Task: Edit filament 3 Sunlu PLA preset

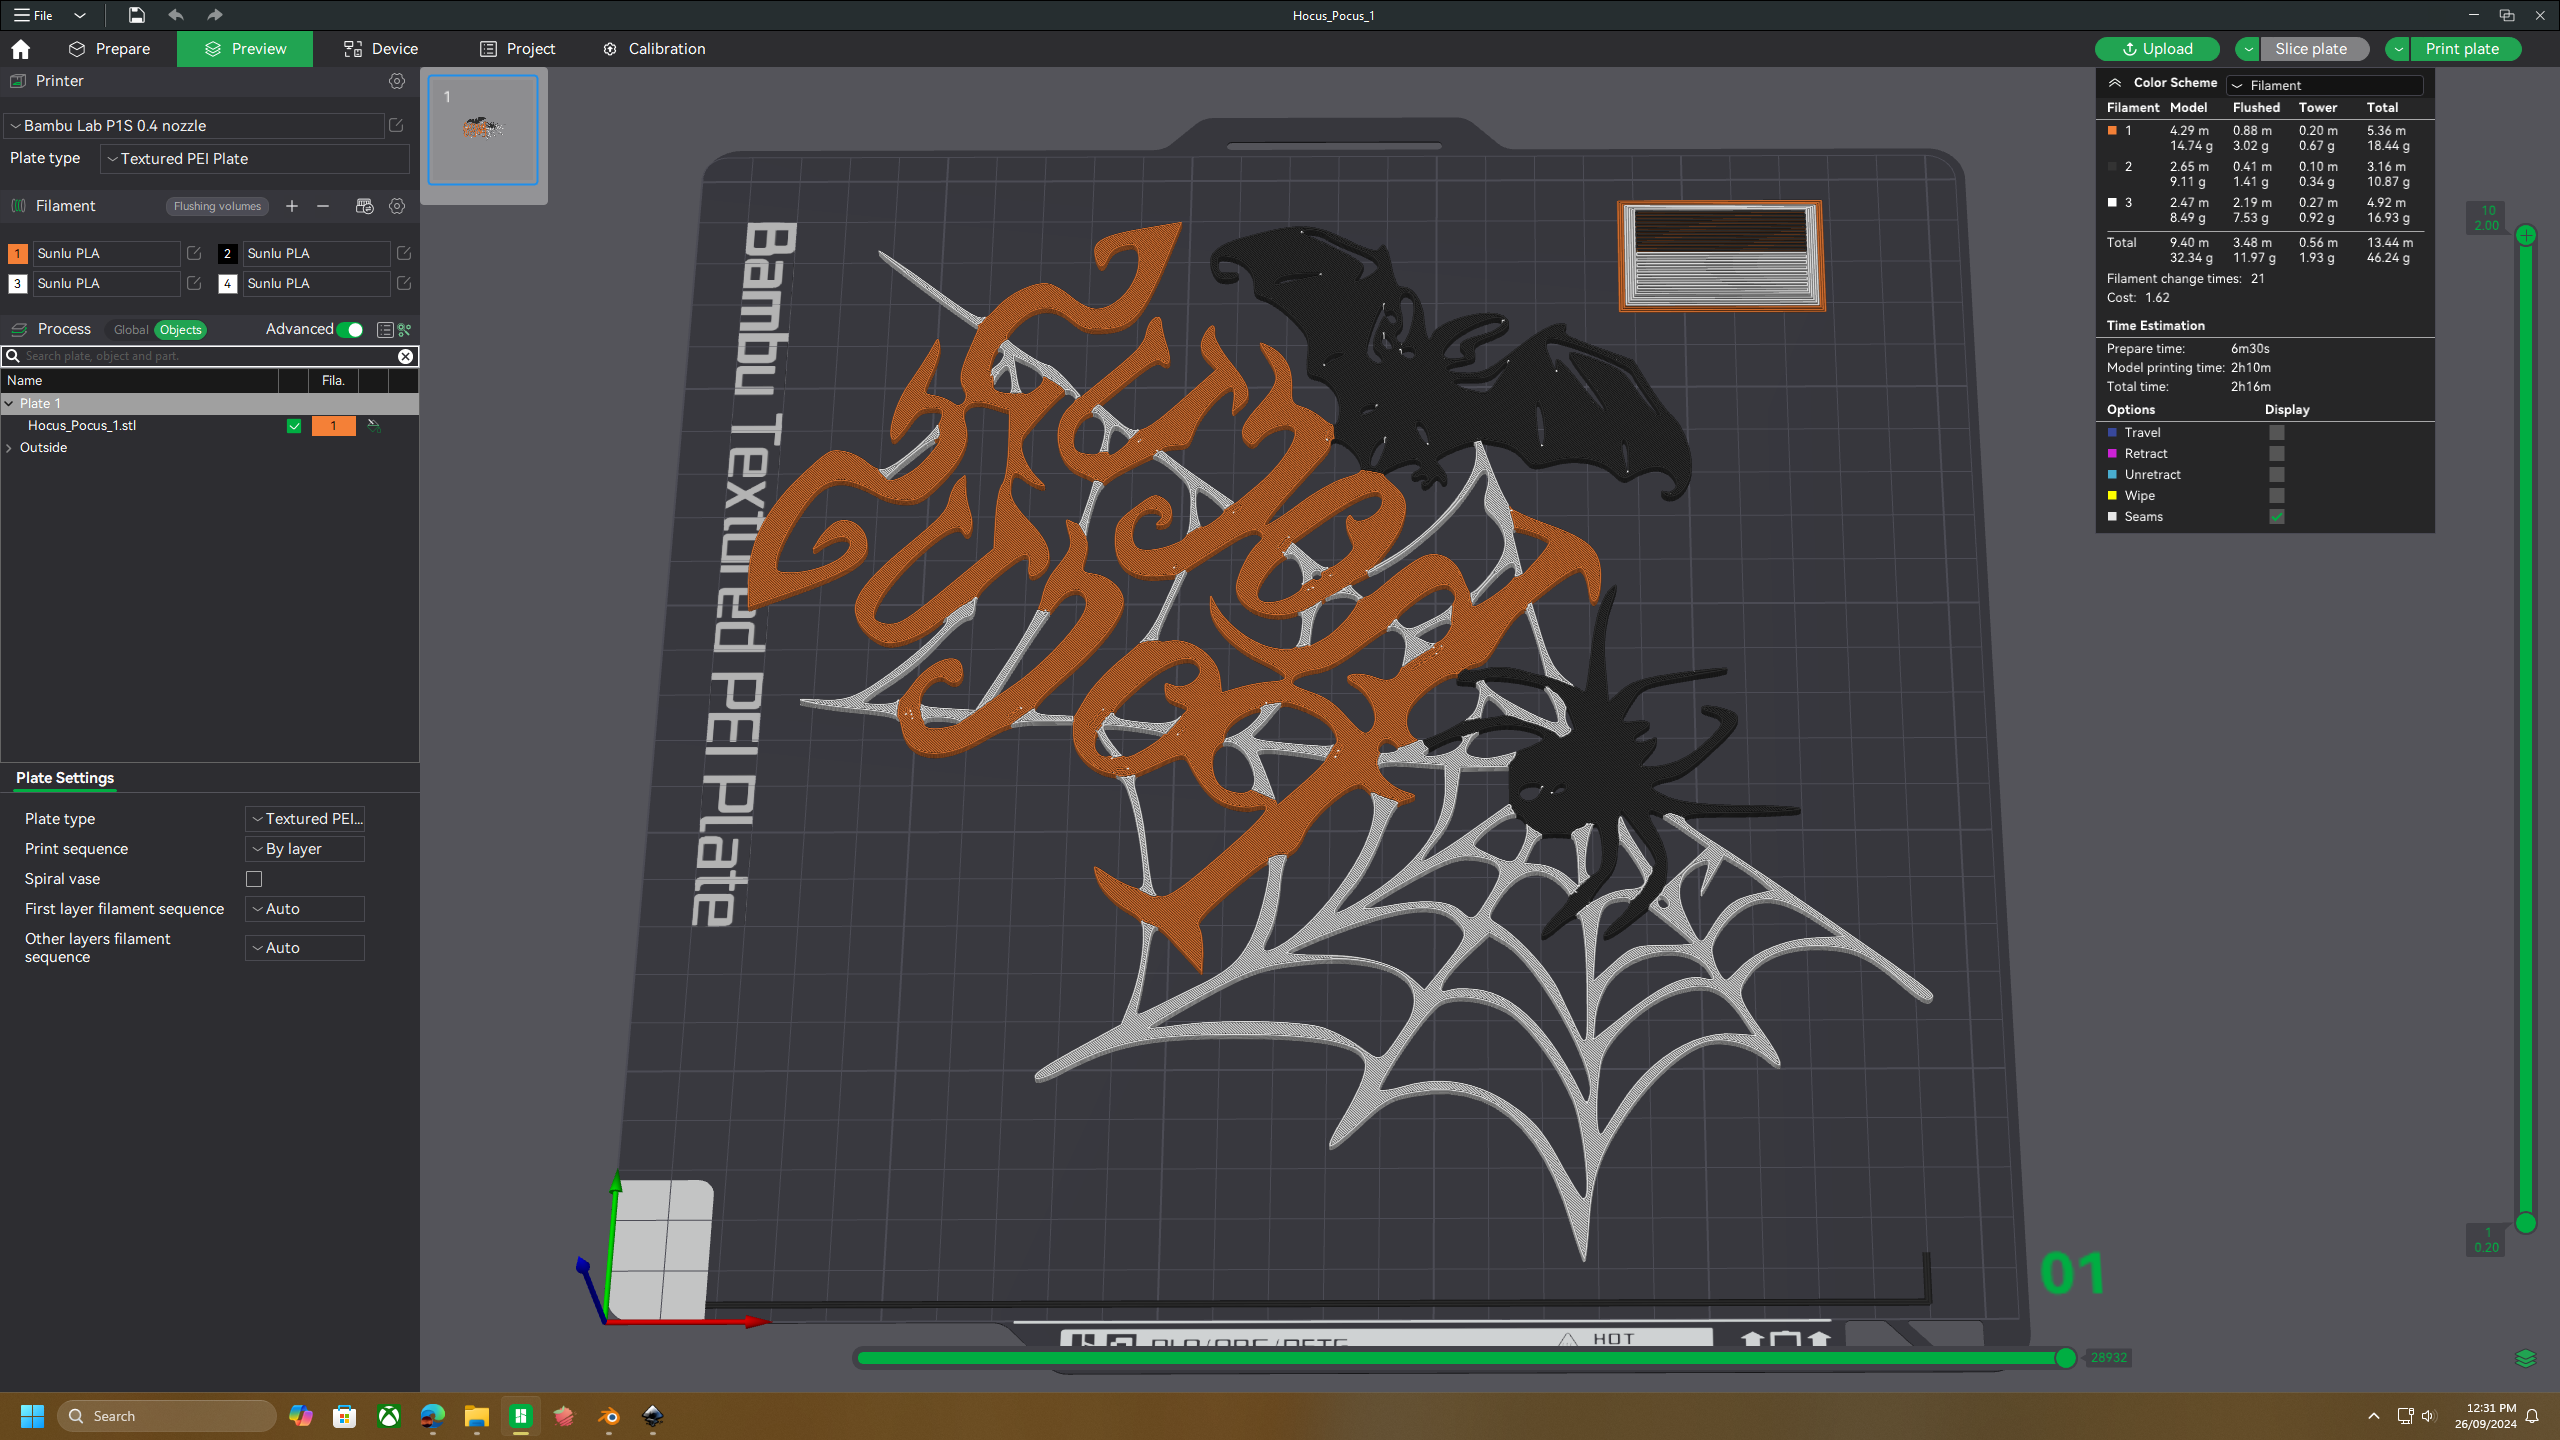Action: click(x=194, y=283)
